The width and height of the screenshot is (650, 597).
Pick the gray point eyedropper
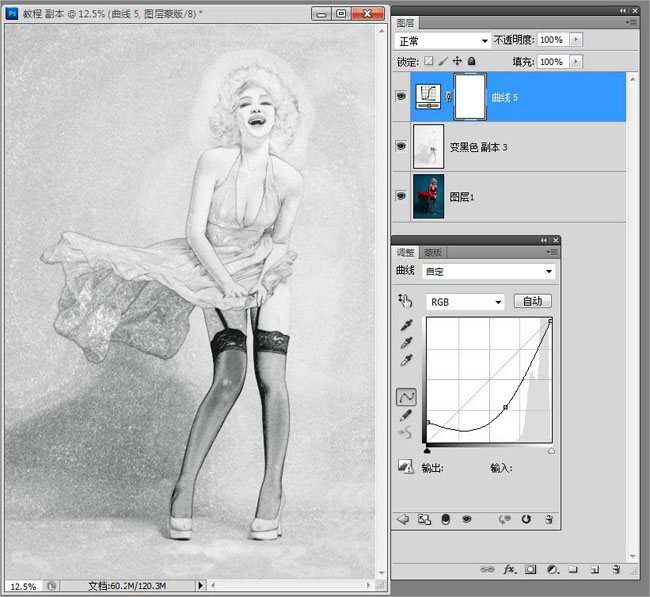pos(407,342)
